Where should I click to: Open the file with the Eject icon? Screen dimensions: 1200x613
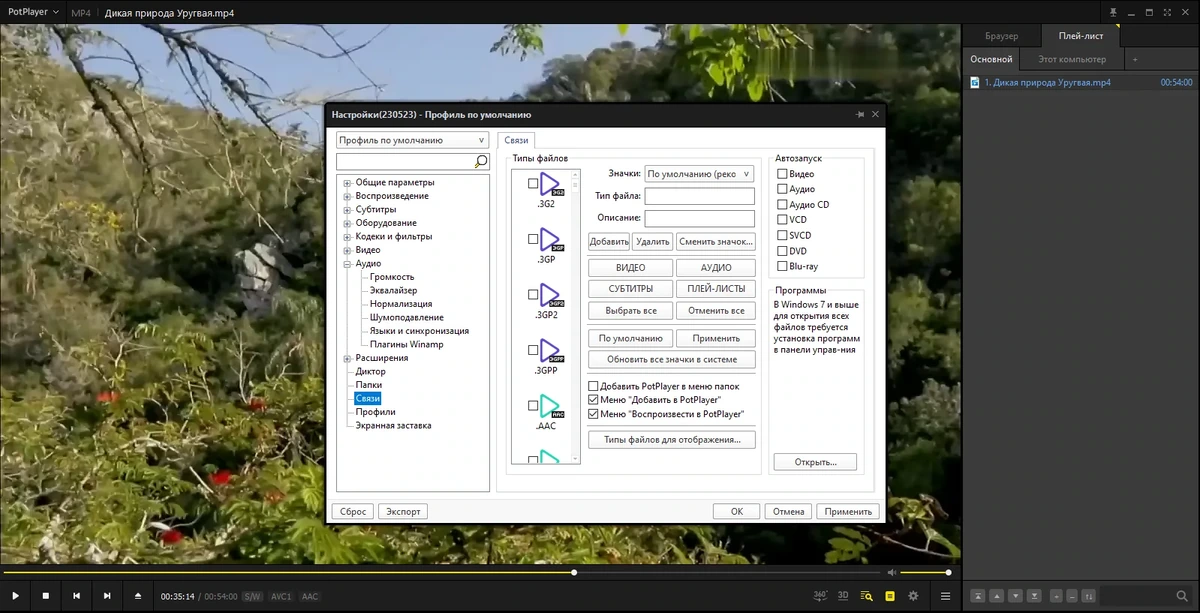point(138,596)
